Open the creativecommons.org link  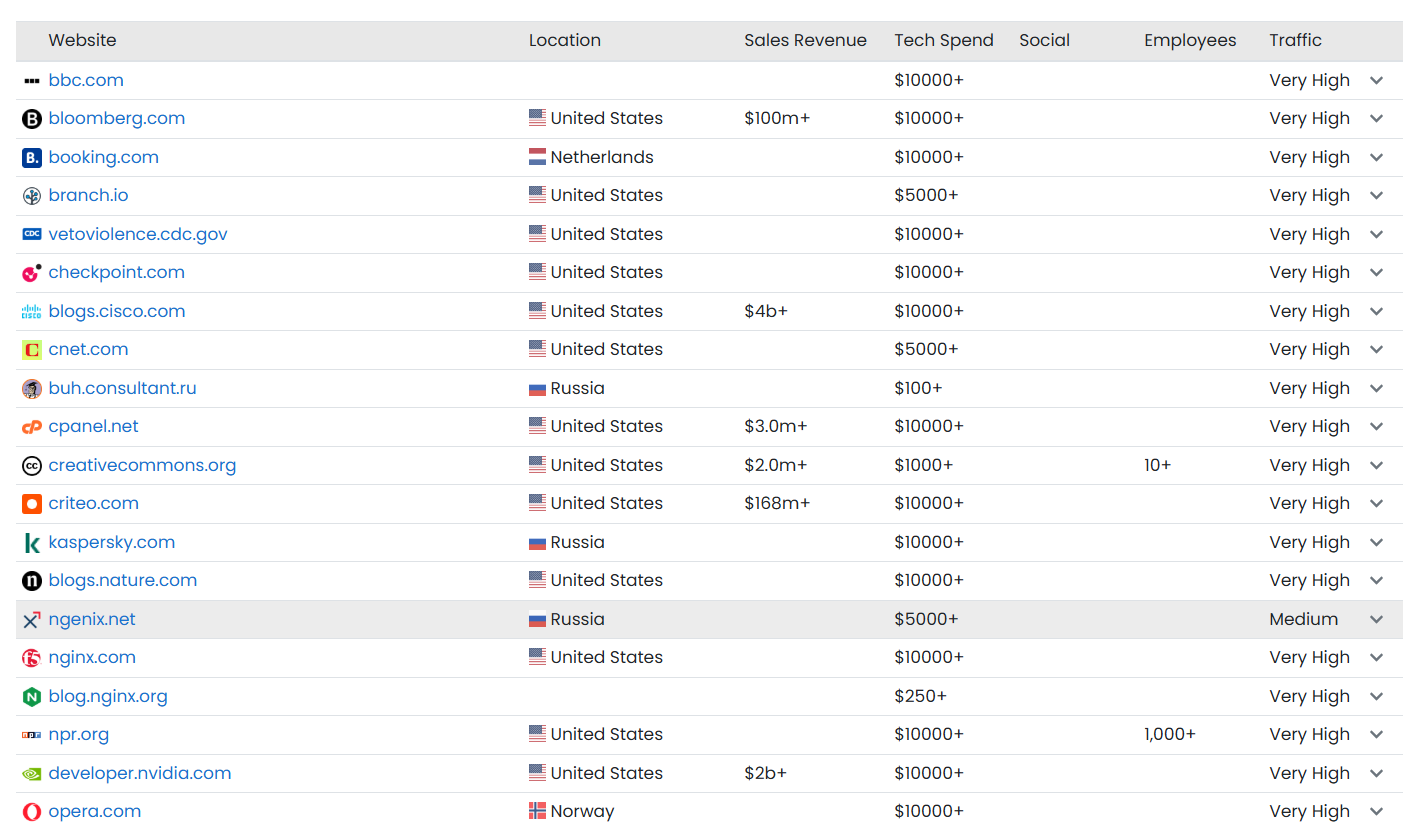pyautogui.click(x=142, y=465)
